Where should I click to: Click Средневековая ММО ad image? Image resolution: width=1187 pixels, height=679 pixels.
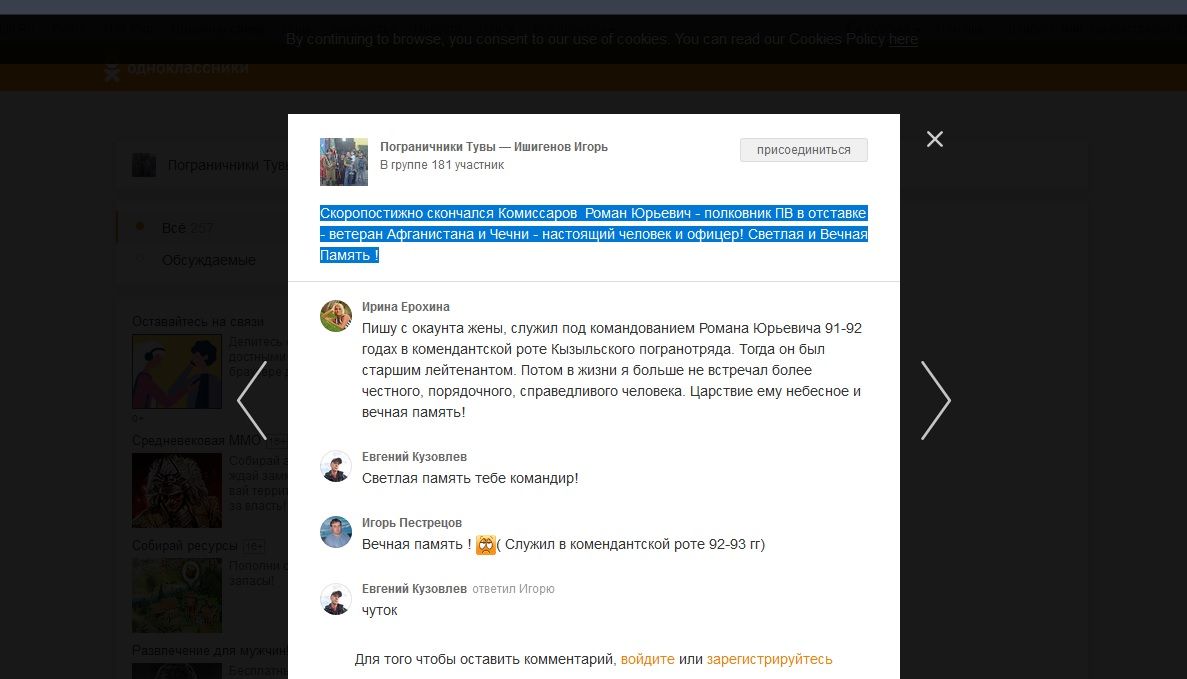tap(177, 491)
